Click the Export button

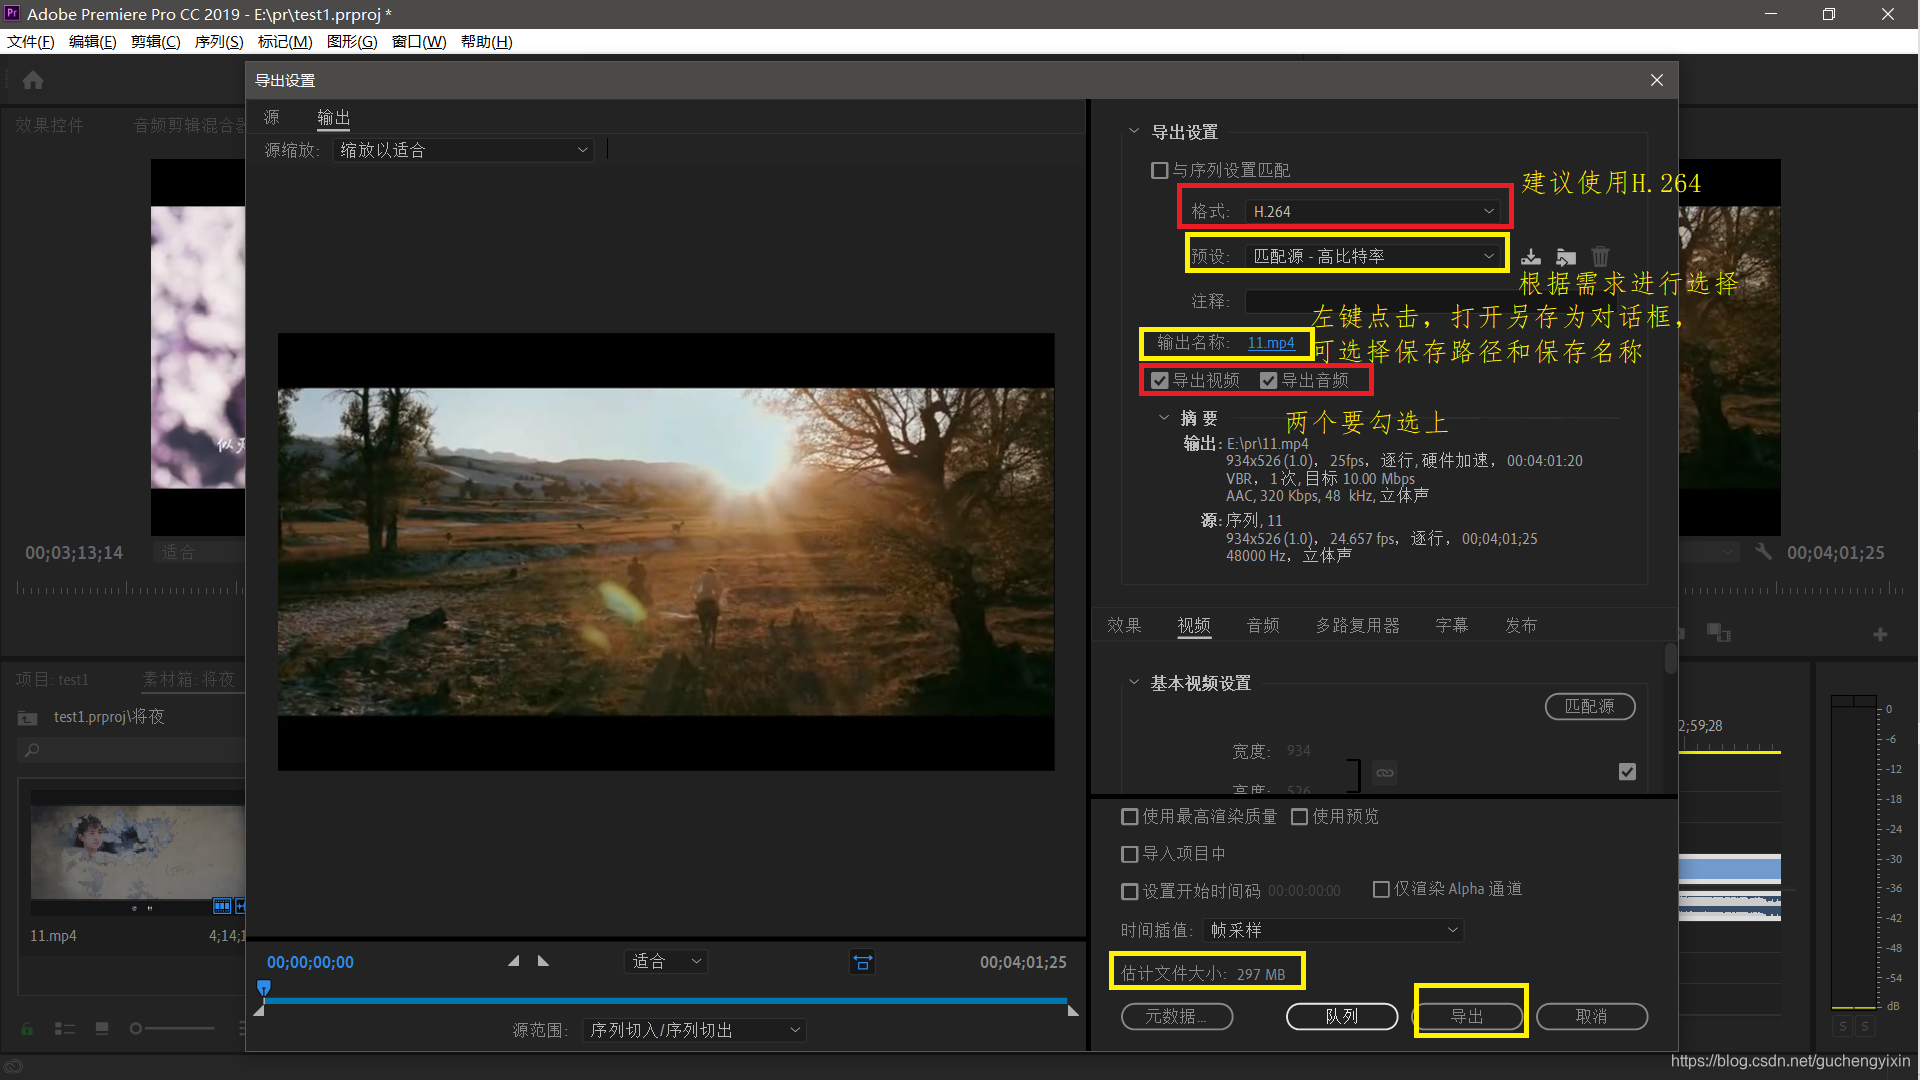[x=1467, y=1016]
